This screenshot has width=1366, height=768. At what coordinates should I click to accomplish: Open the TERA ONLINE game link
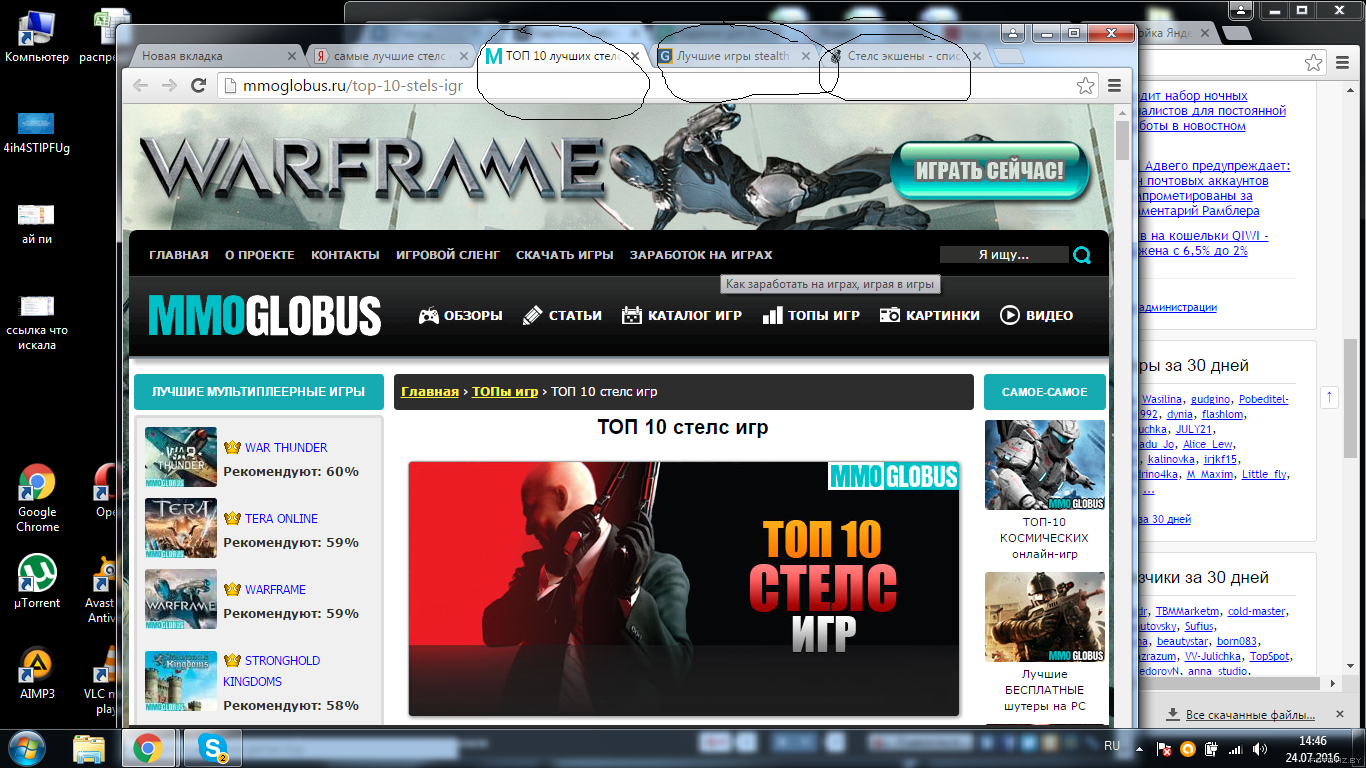pyautogui.click(x=282, y=519)
